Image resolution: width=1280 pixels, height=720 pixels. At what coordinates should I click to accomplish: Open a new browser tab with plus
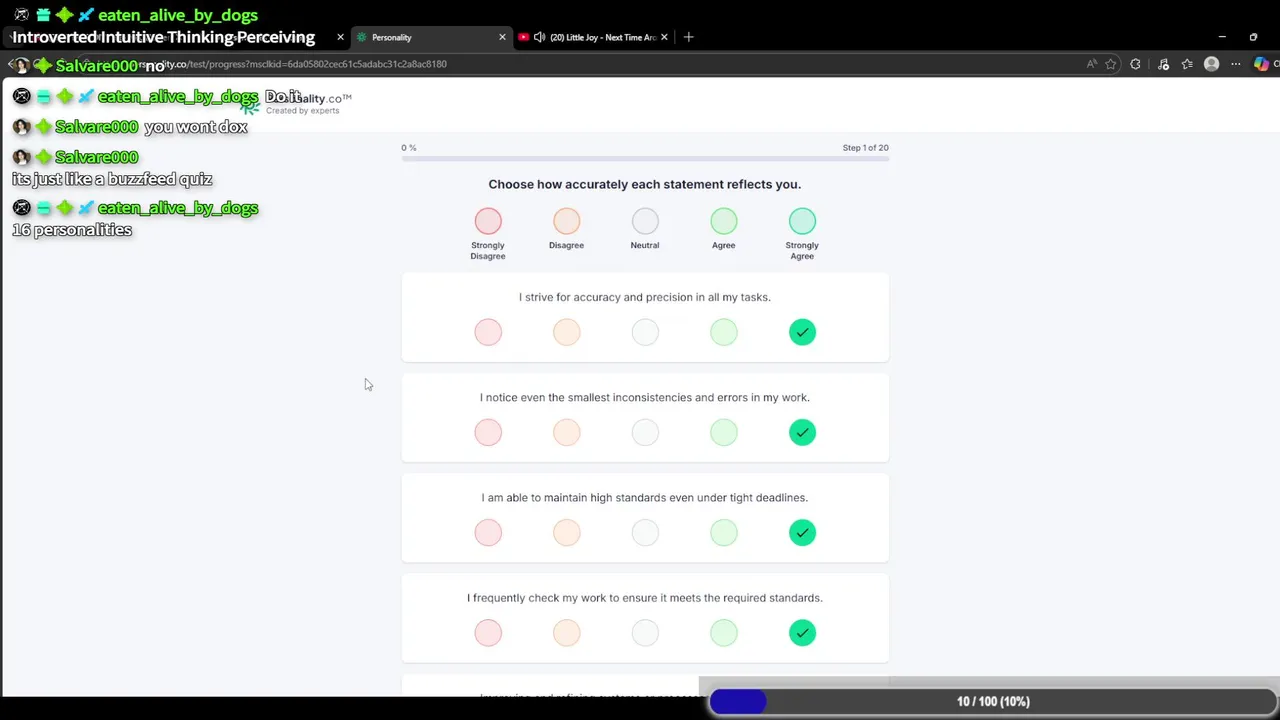688,37
